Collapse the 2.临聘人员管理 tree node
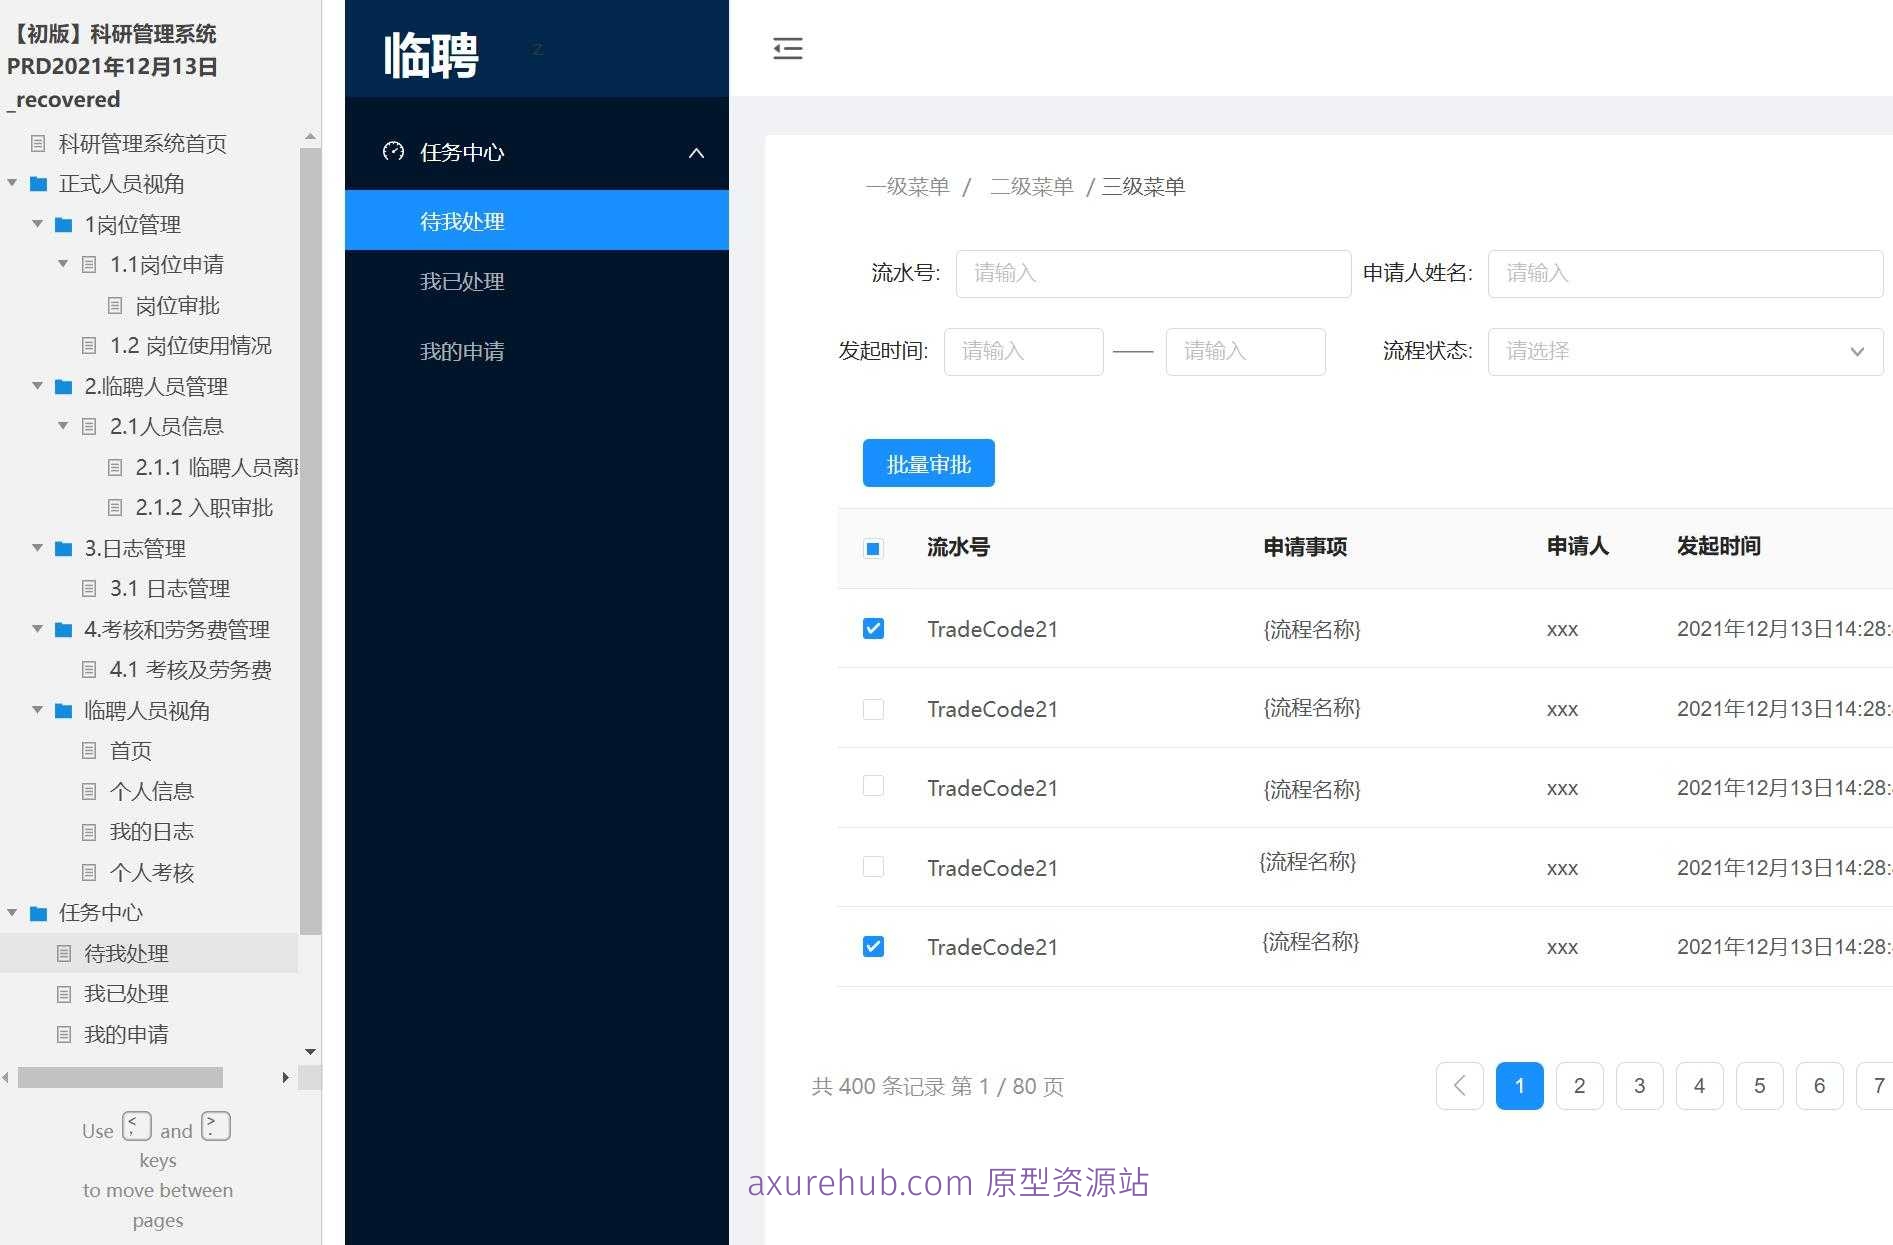This screenshot has height=1245, width=1893. [37, 386]
